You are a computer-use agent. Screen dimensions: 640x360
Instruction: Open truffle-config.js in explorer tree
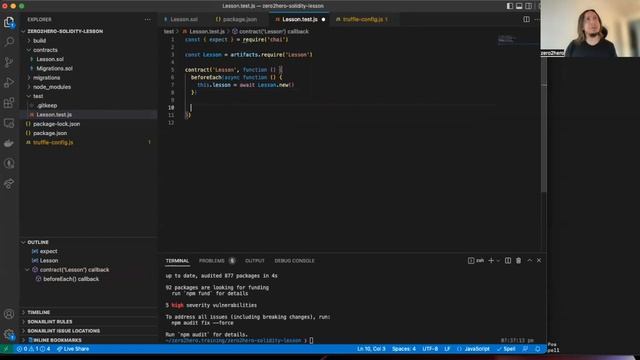(53, 142)
